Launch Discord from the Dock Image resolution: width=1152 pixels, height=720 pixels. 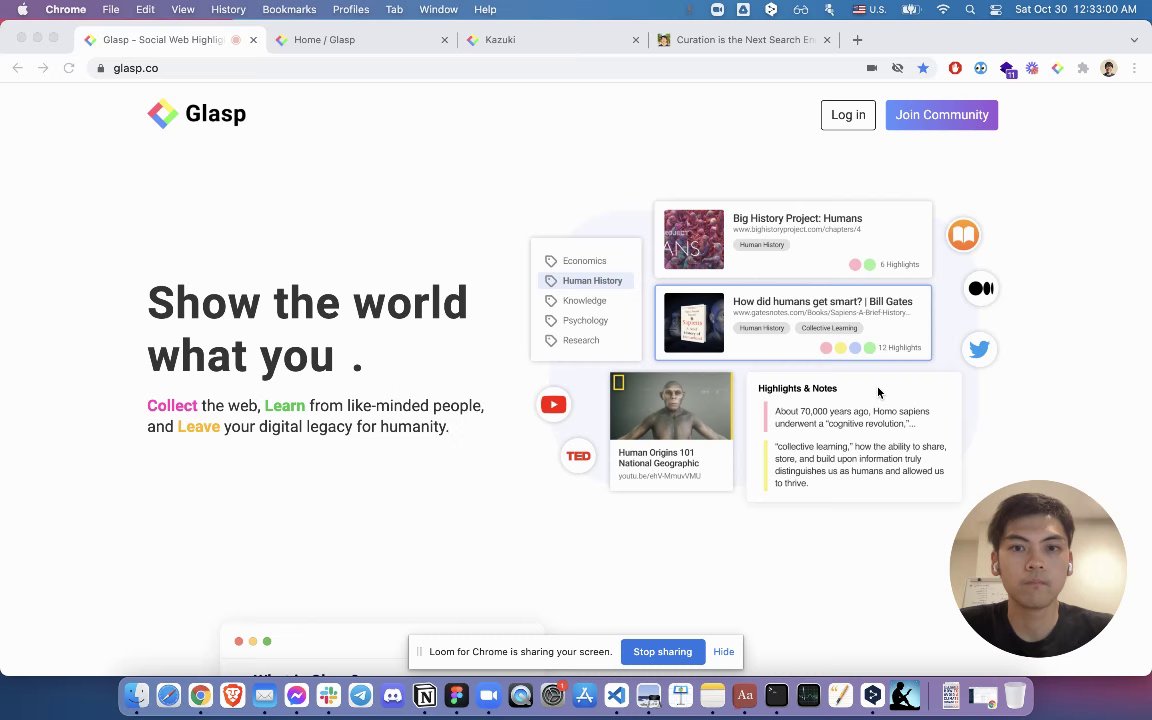[x=393, y=695]
